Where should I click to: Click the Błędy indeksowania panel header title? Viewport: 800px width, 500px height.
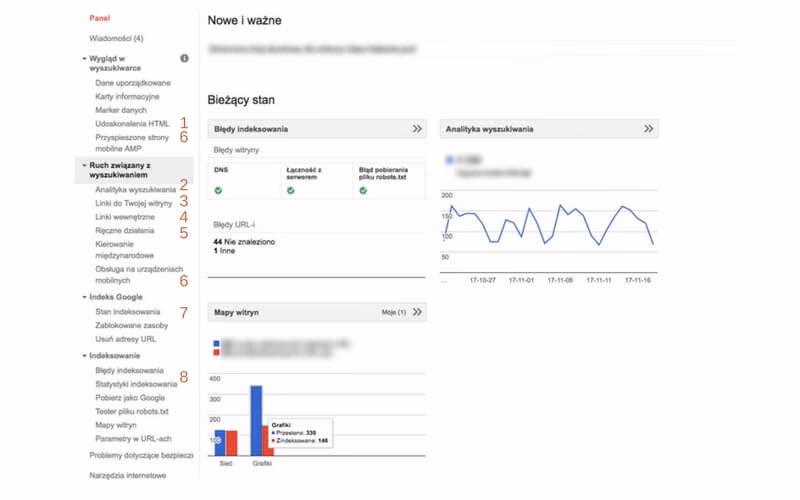251,129
